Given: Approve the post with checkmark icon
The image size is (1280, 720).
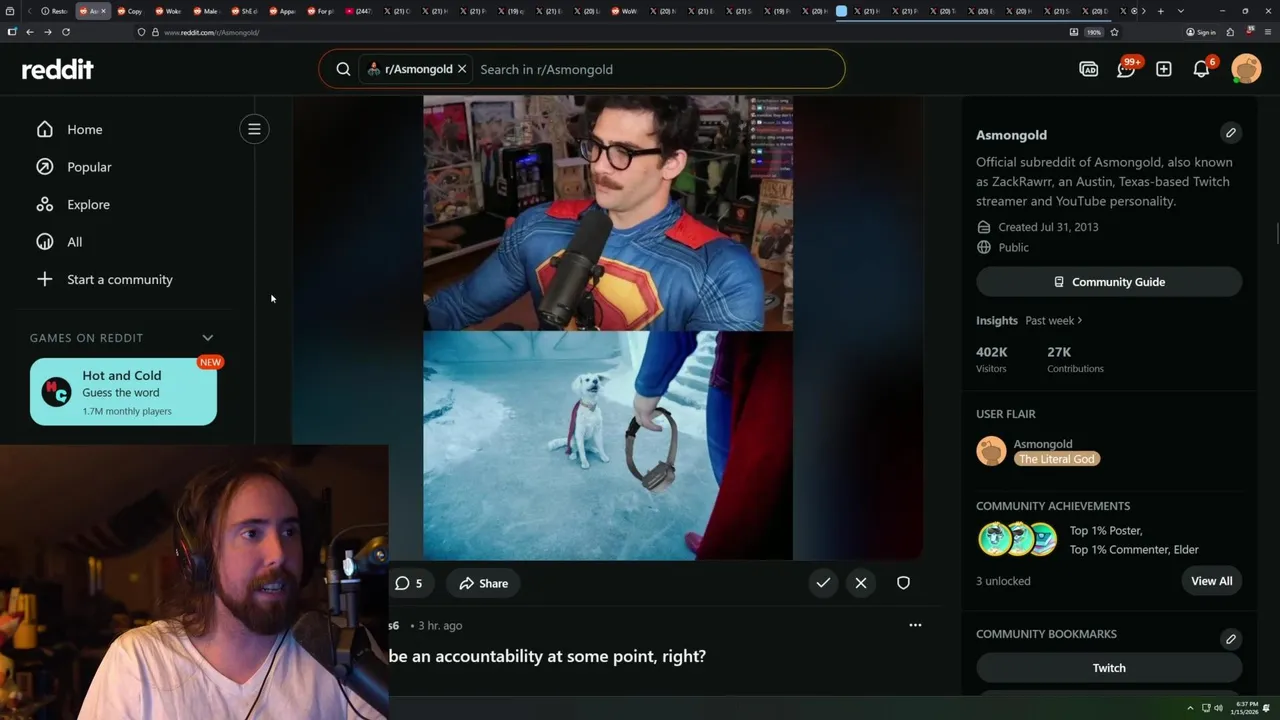Looking at the screenshot, I should [x=823, y=583].
